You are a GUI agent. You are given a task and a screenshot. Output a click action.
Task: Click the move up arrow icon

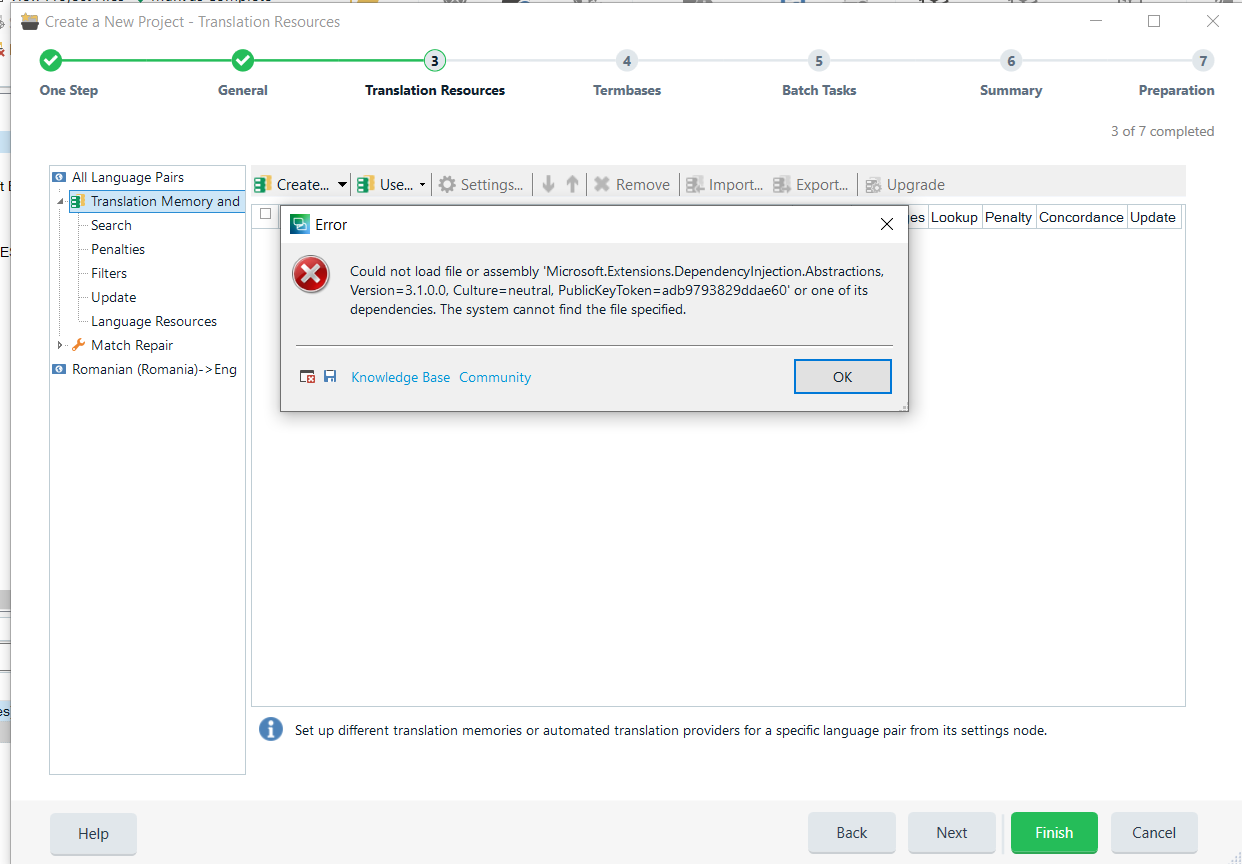point(572,184)
